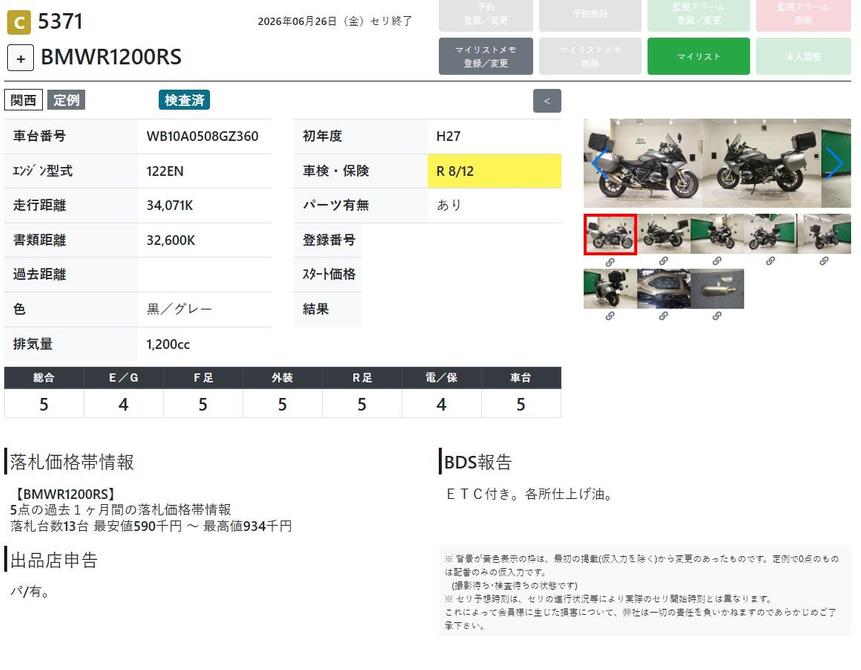The height and width of the screenshot is (670, 861).
Task: Click the green マイリスト button
Action: (x=698, y=57)
